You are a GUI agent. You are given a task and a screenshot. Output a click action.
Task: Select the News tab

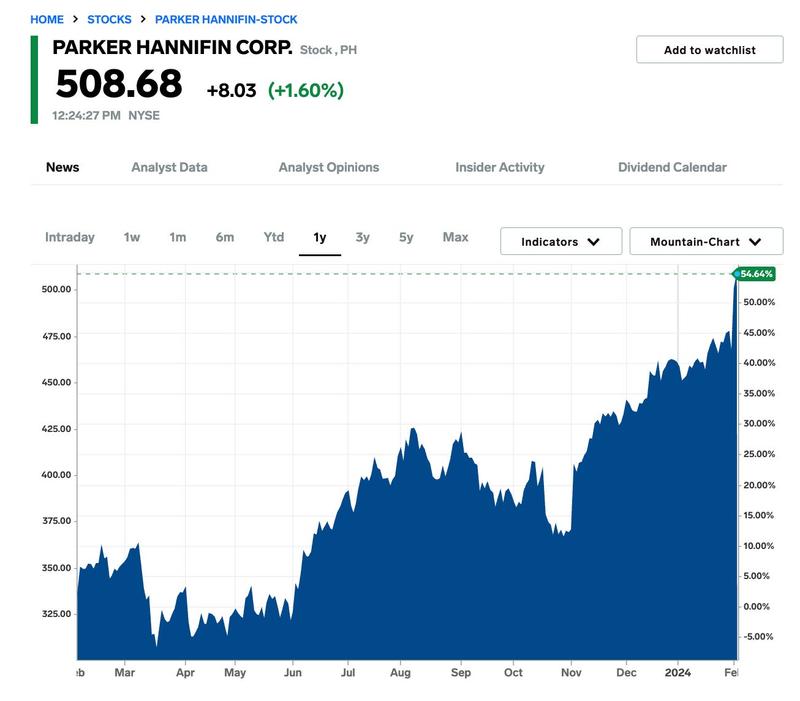(63, 167)
